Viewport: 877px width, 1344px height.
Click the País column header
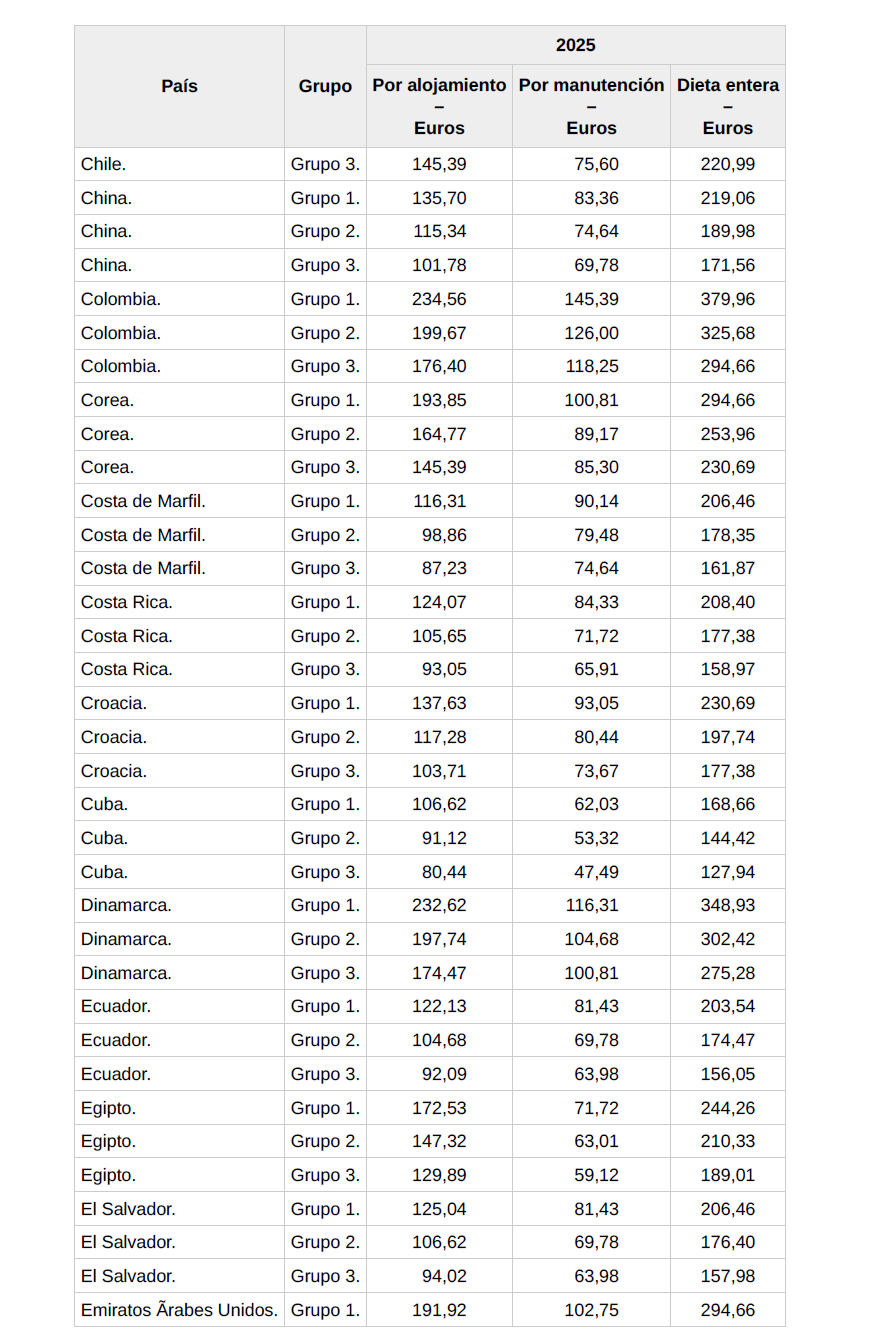(179, 87)
